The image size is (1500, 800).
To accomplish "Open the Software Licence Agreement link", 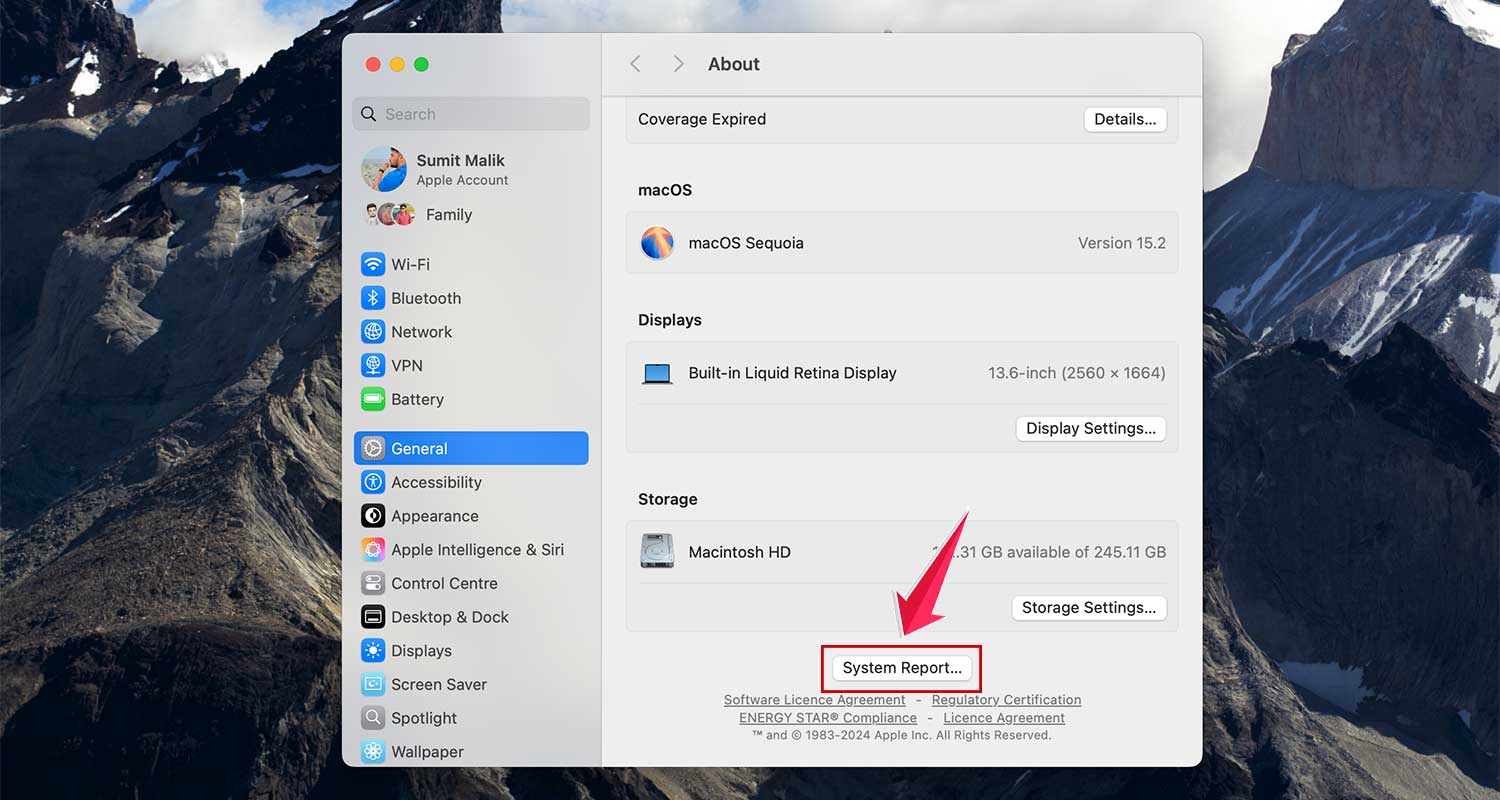I will pos(814,699).
